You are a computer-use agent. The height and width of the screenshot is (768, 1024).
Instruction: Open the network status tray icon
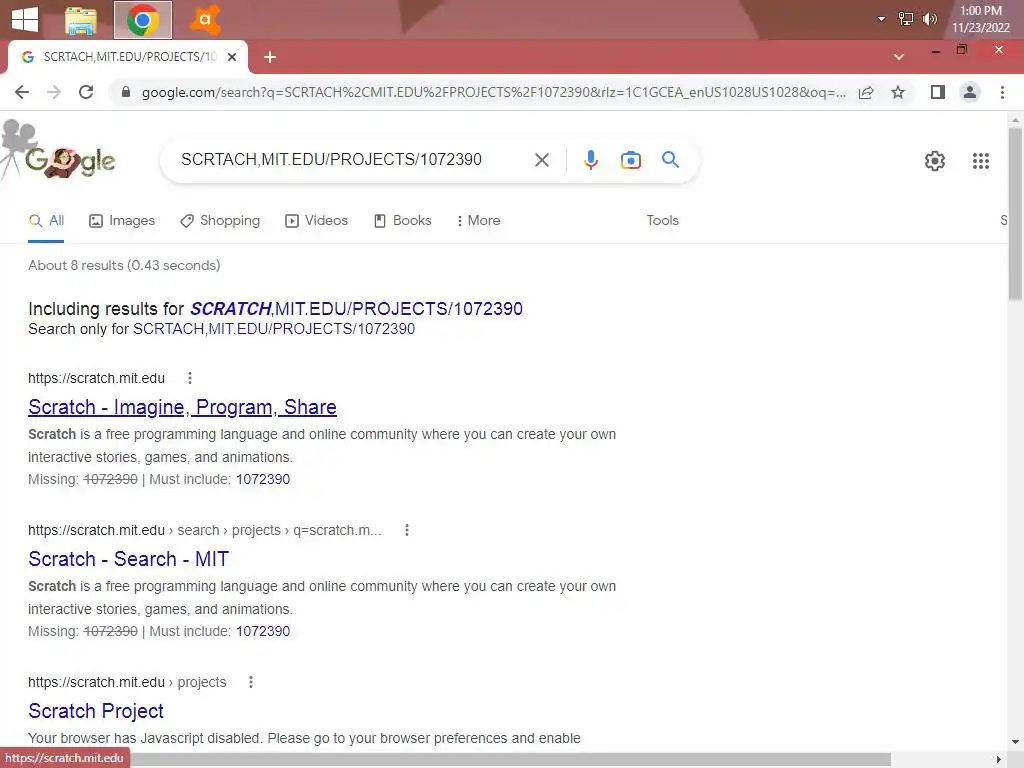905,19
